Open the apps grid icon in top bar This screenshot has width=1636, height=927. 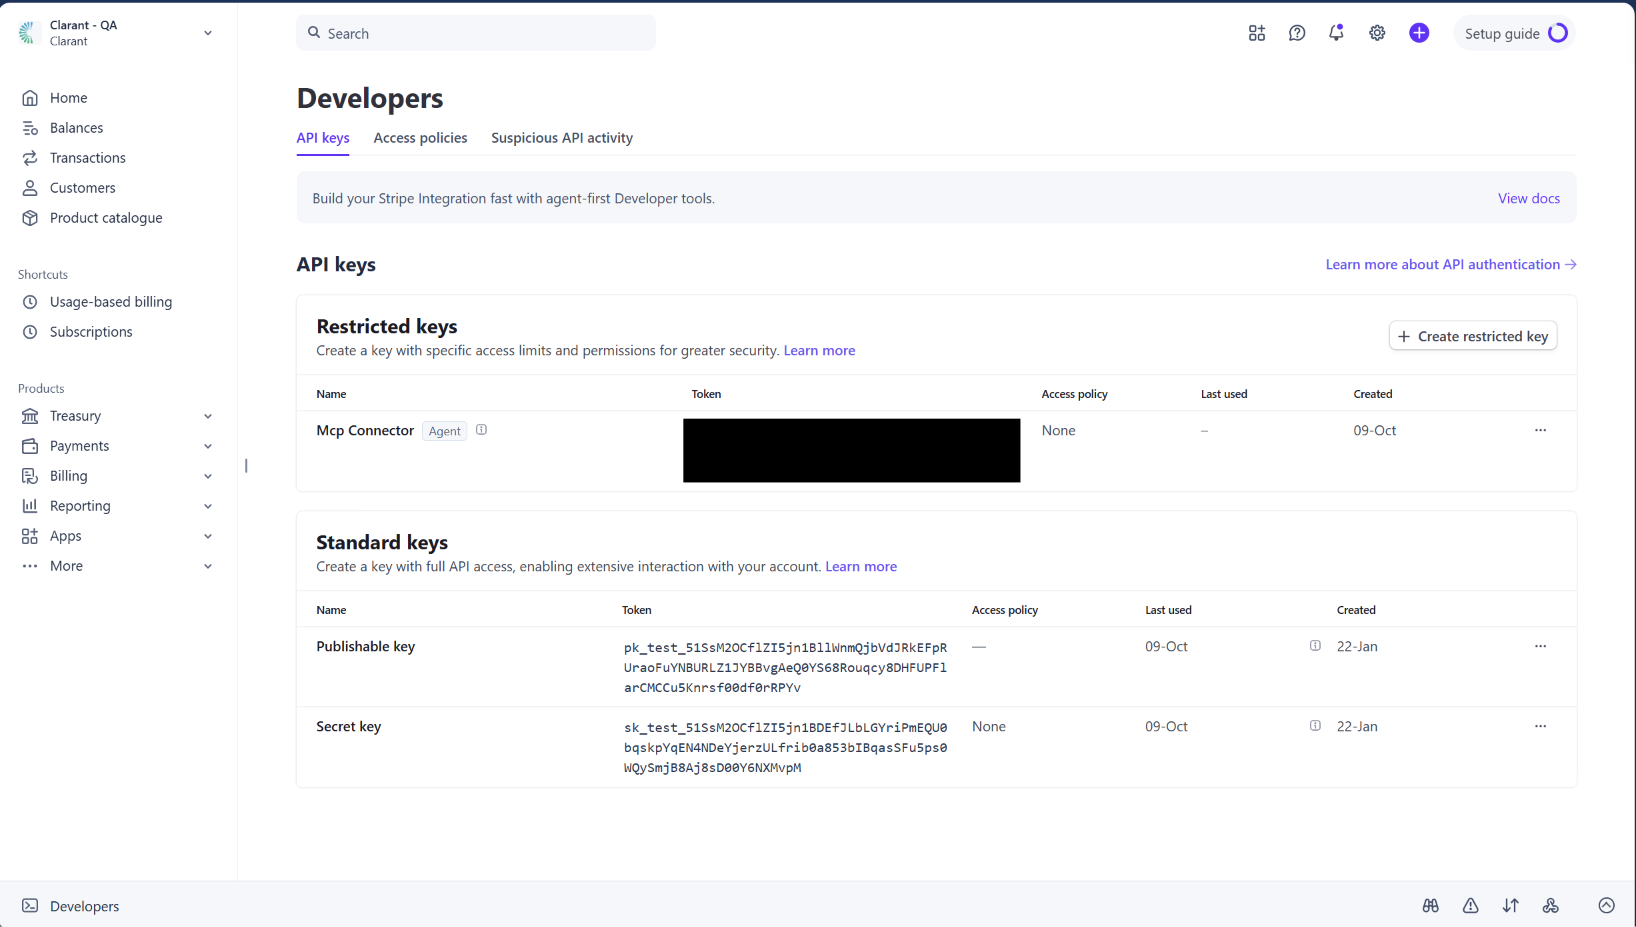(x=1257, y=33)
